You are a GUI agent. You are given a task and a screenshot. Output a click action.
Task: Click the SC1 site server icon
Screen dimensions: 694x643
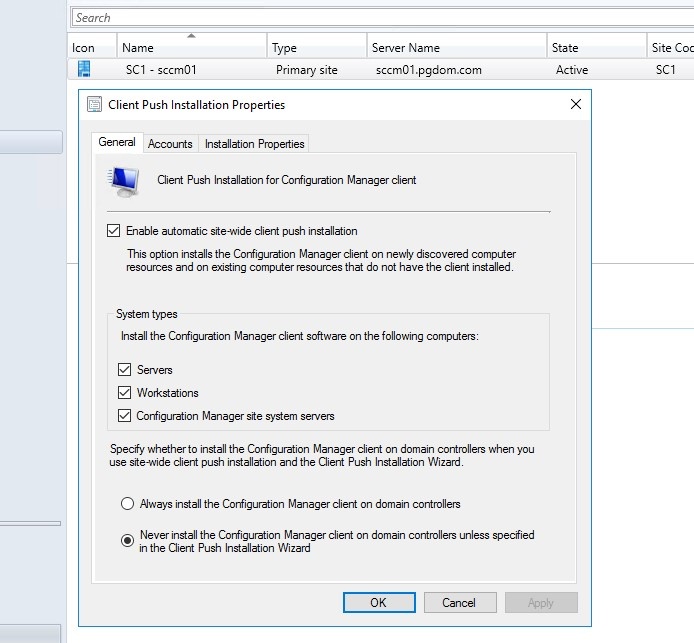(84, 69)
